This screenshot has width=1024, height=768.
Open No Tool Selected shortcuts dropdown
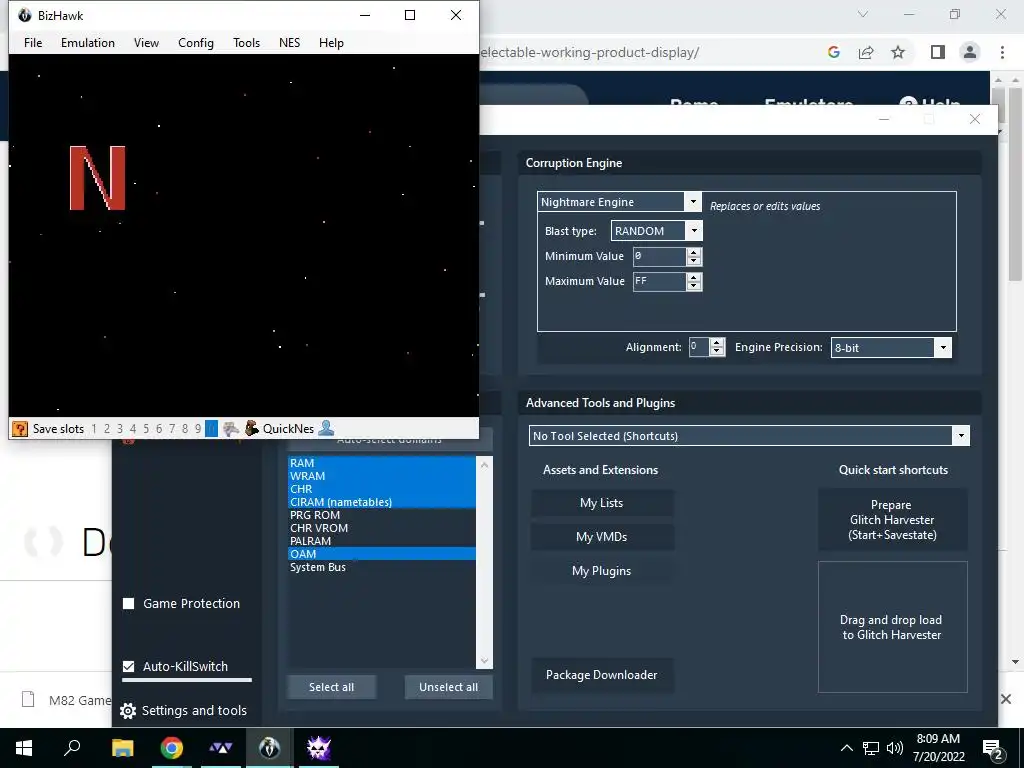[x=961, y=436]
